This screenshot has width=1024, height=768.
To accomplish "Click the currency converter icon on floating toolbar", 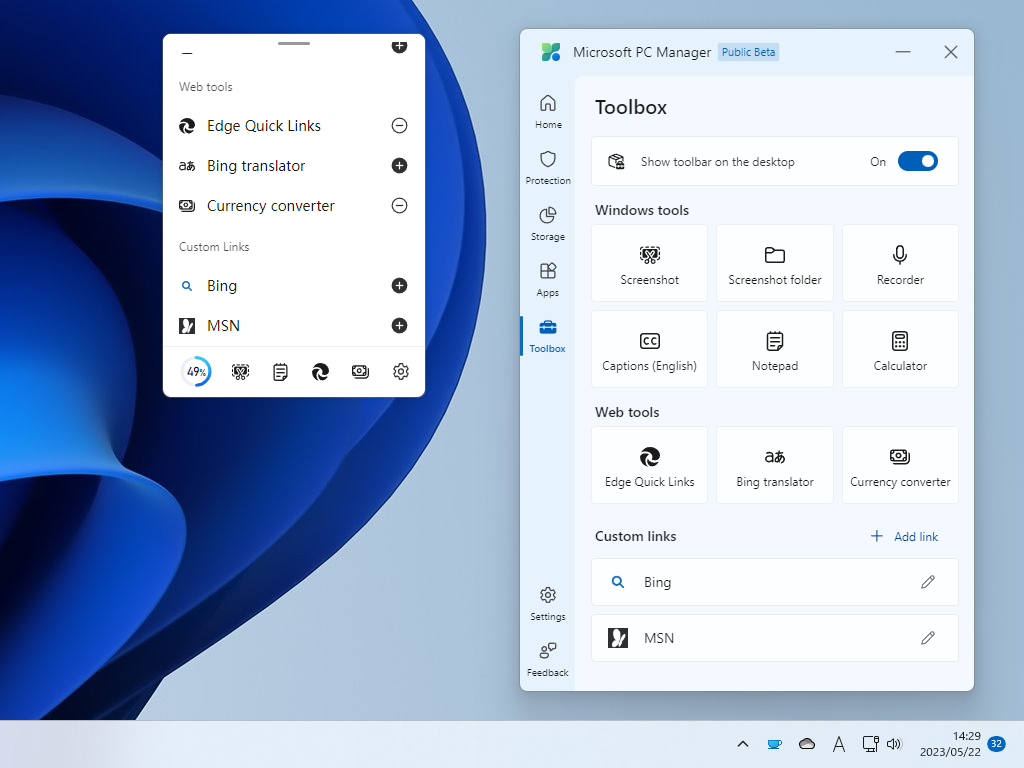I will click(x=360, y=372).
